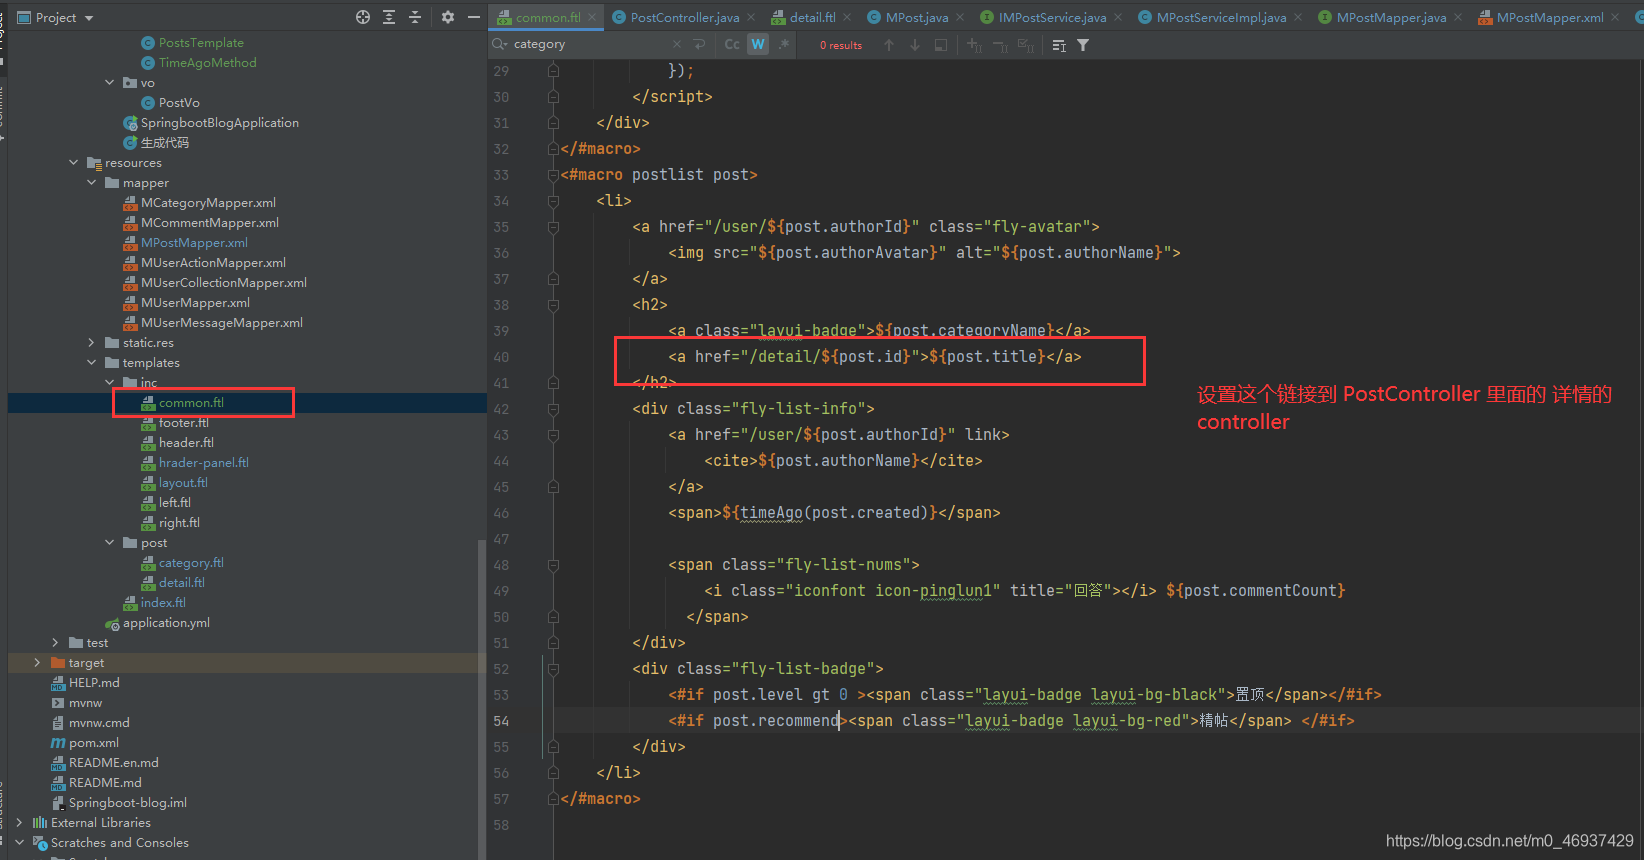Open SpringbootBlogApplication class
Viewport: 1644px width, 860px height.
pyautogui.click(x=220, y=123)
